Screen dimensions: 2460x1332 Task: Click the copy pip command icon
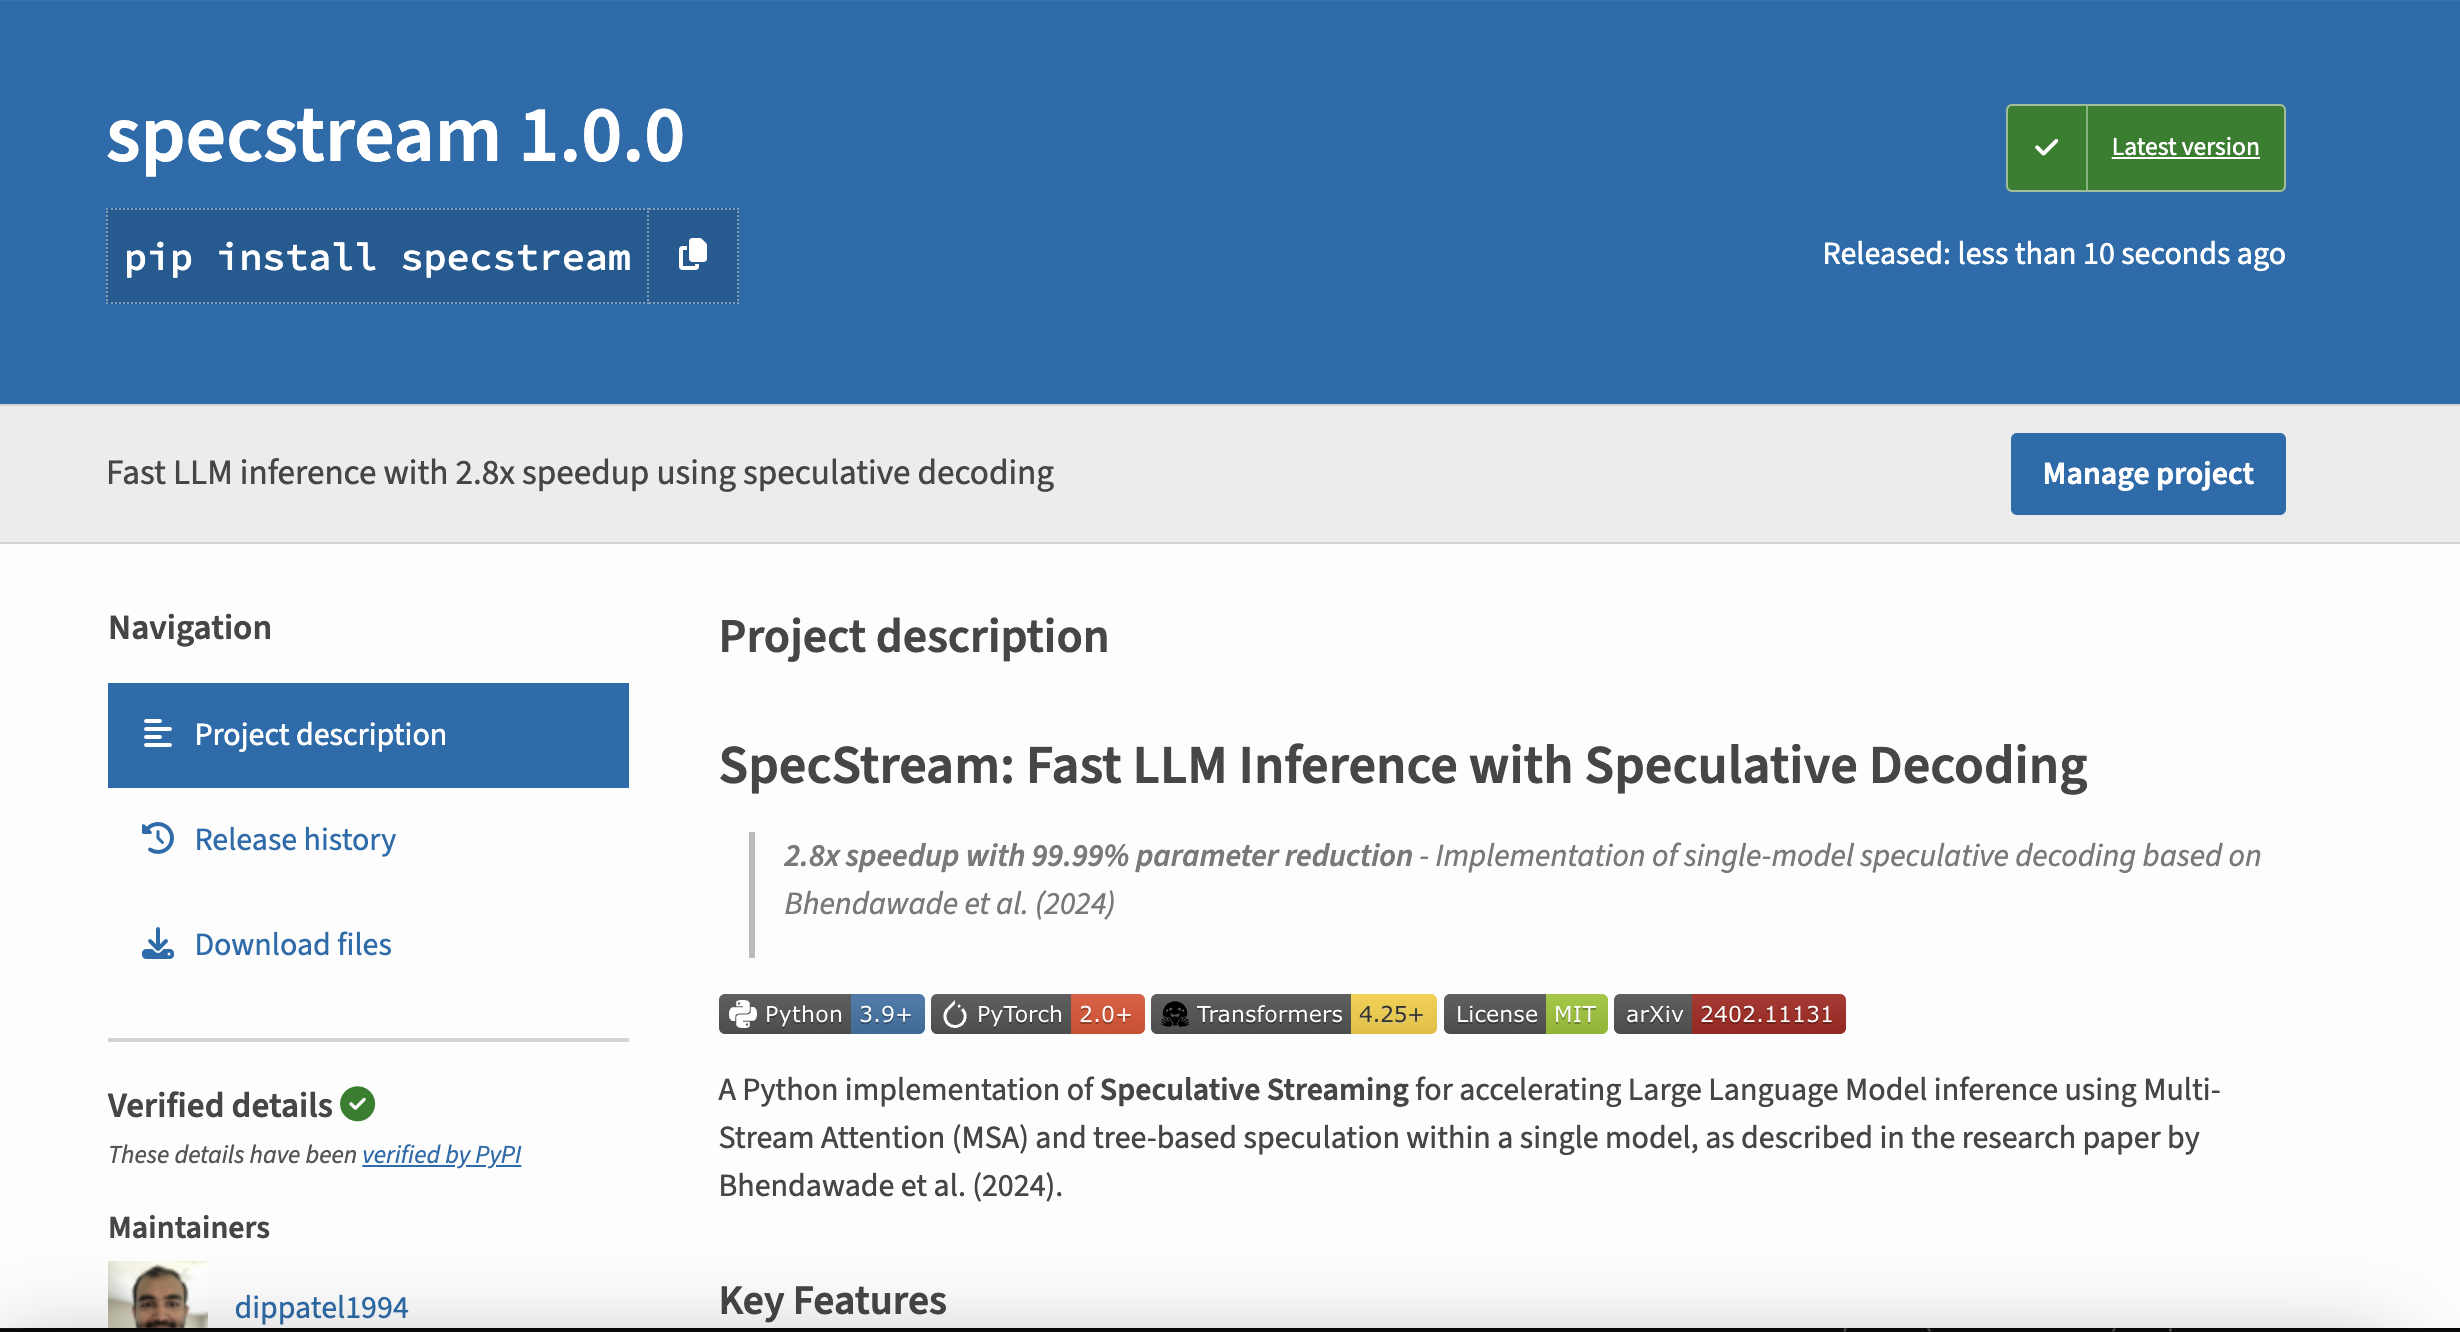pos(693,256)
